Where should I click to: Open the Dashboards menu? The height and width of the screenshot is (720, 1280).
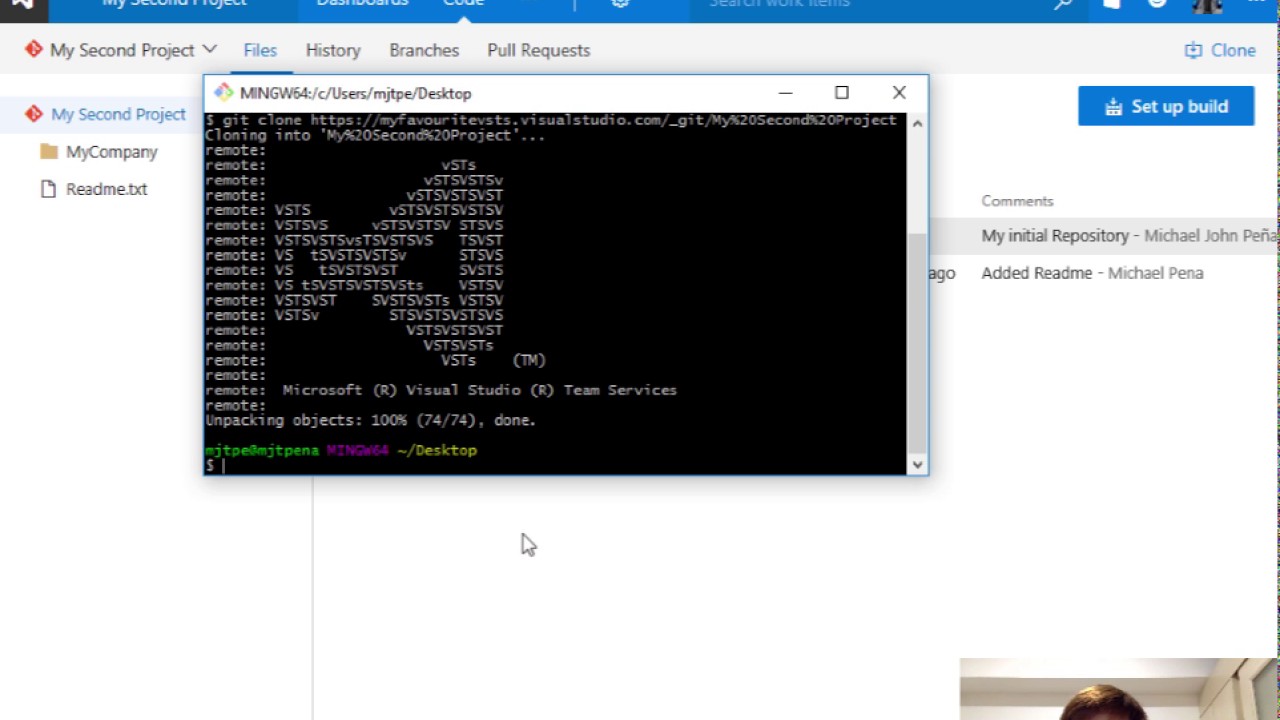[x=362, y=4]
